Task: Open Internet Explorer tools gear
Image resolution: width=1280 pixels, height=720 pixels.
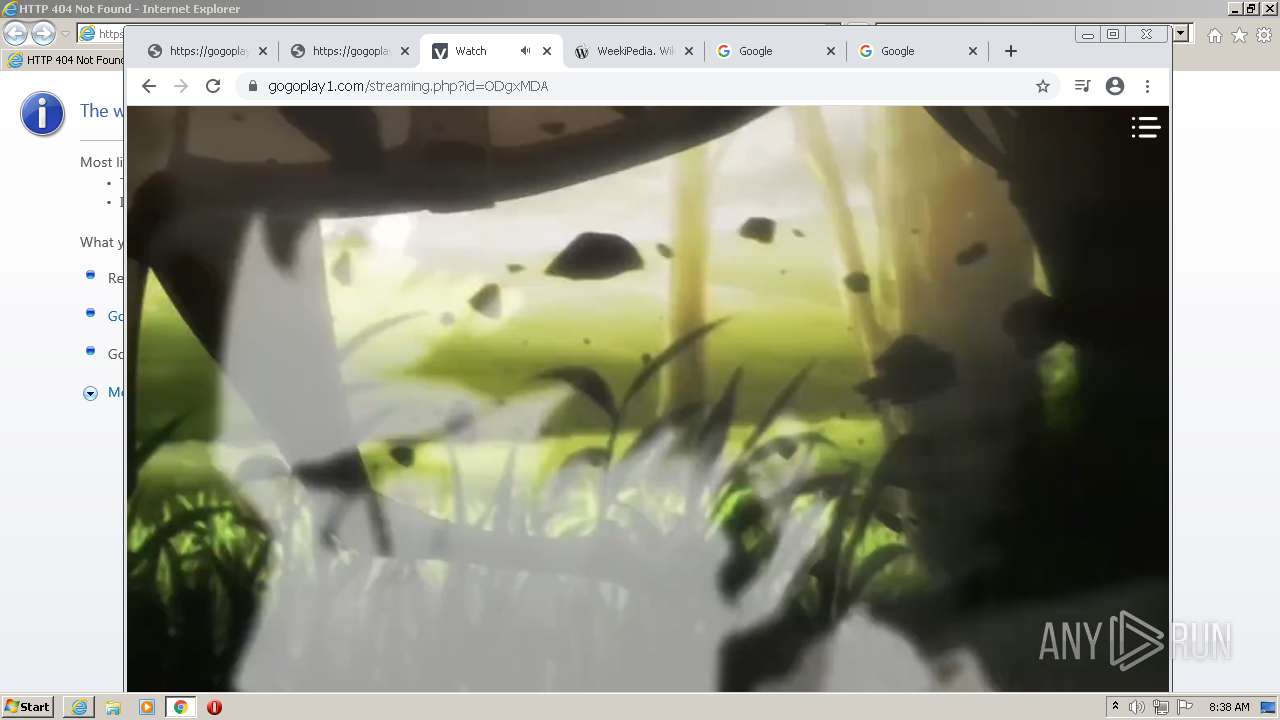Action: (1264, 35)
